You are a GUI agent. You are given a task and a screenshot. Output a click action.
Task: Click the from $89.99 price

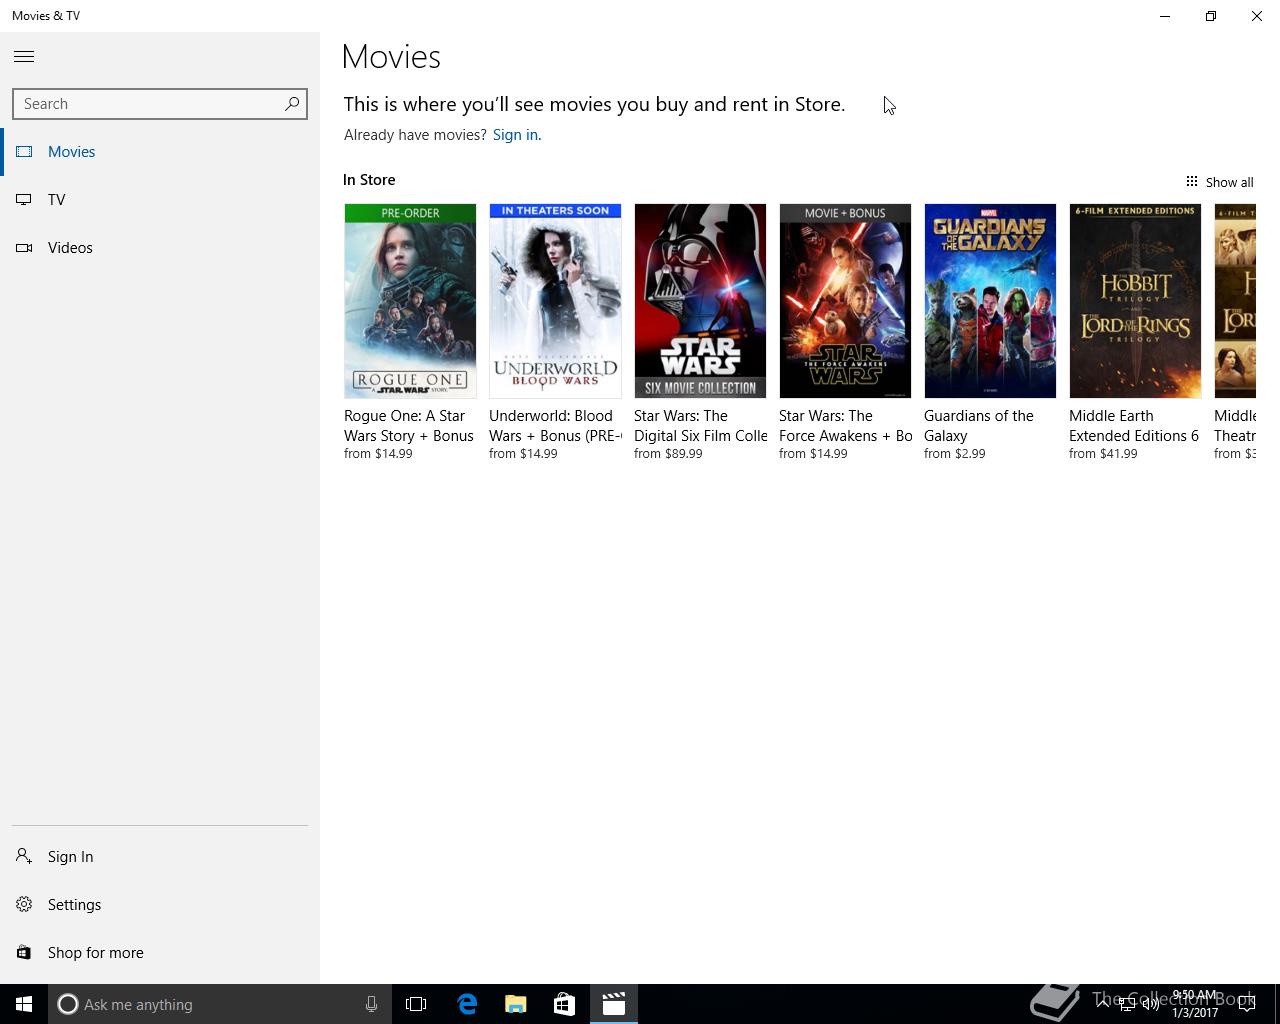pyautogui.click(x=668, y=454)
